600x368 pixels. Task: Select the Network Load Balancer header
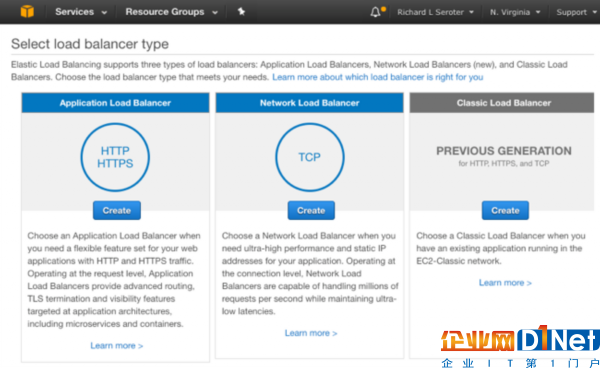pyautogui.click(x=310, y=103)
